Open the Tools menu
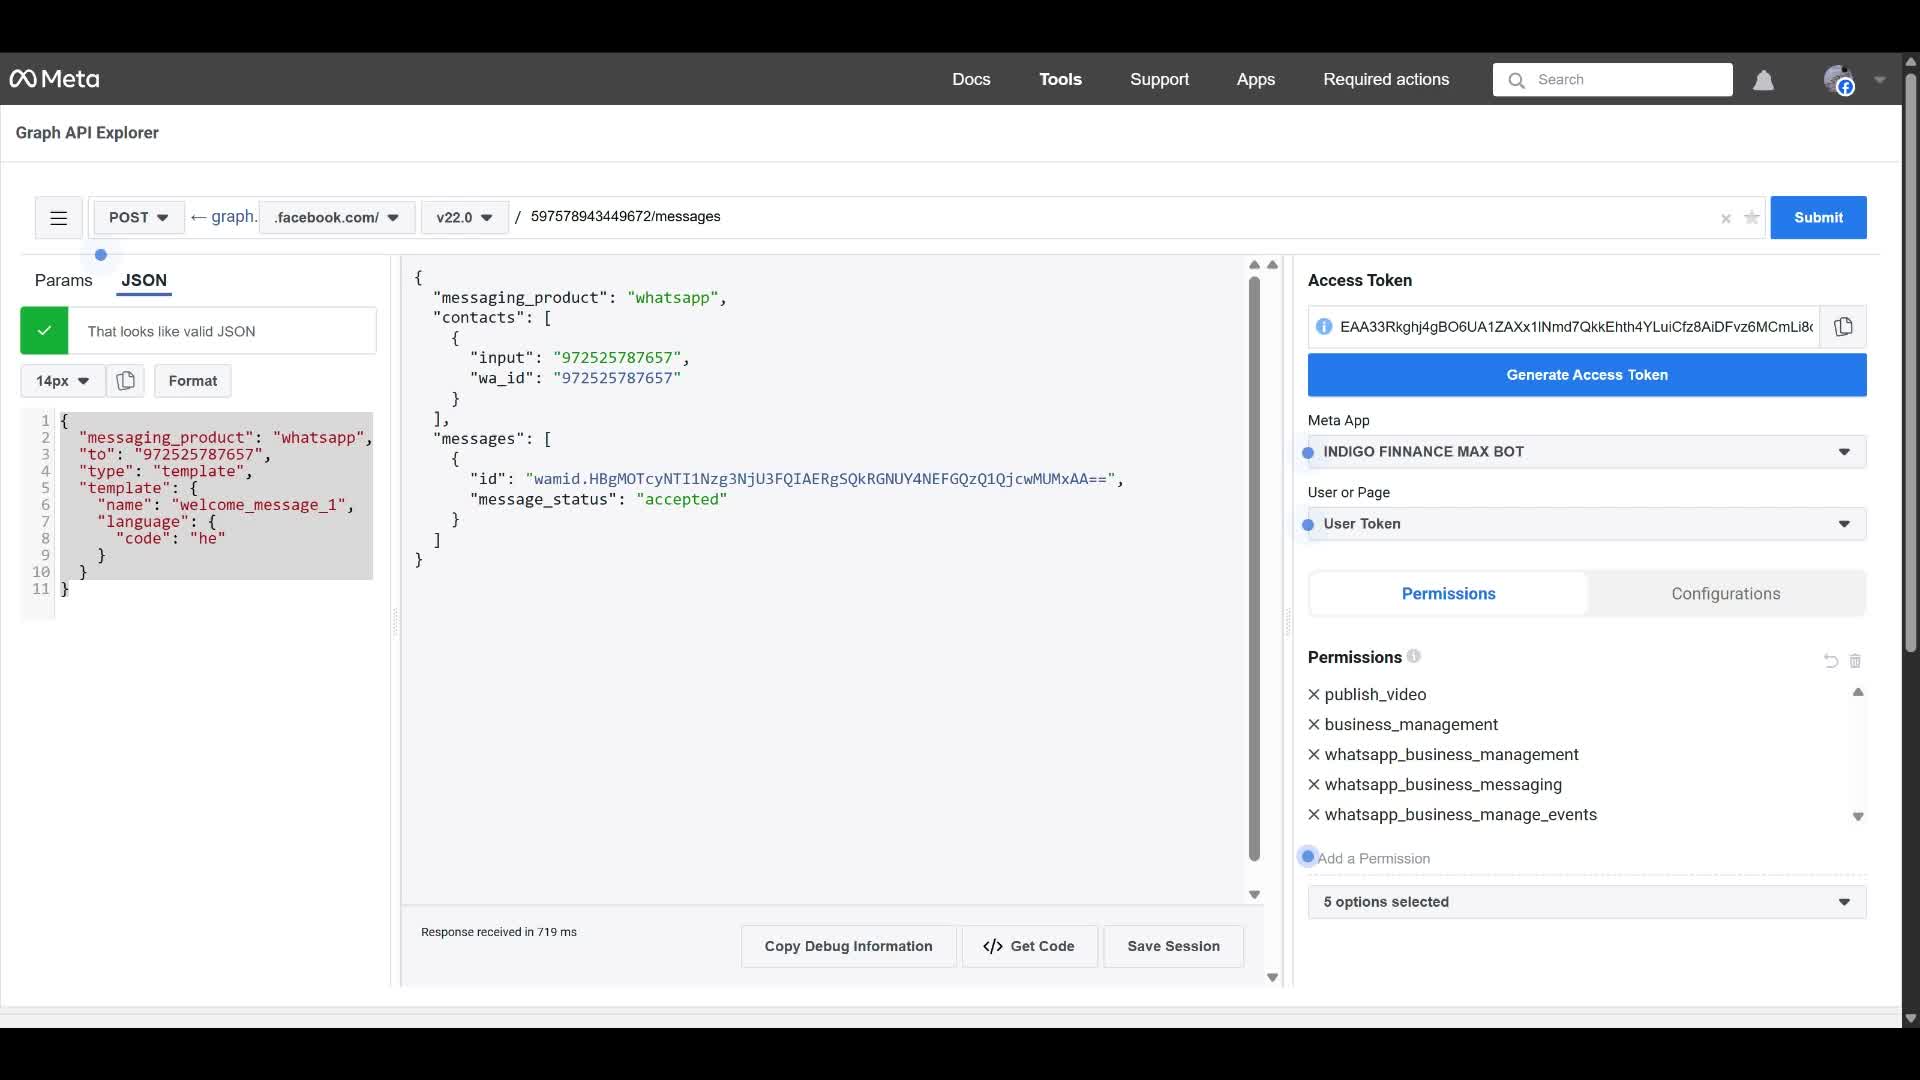This screenshot has height=1080, width=1920. [x=1060, y=79]
